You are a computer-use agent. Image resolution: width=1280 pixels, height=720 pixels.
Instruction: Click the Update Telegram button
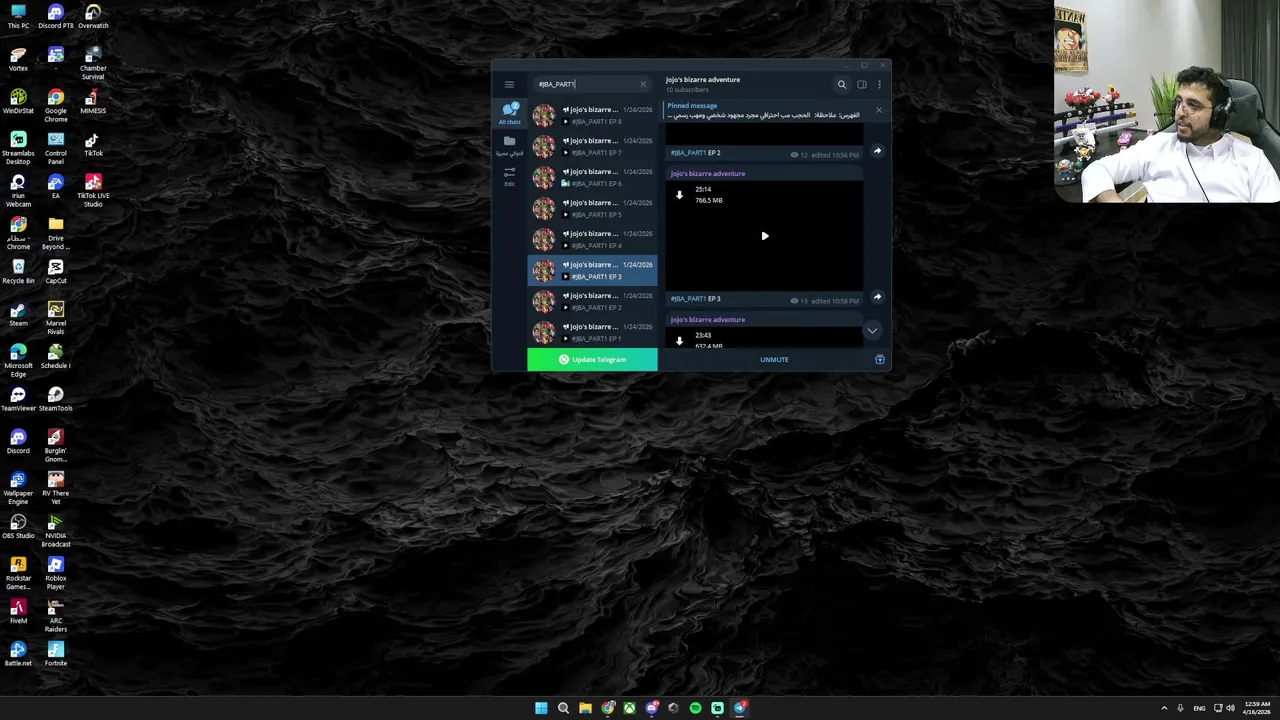592,359
